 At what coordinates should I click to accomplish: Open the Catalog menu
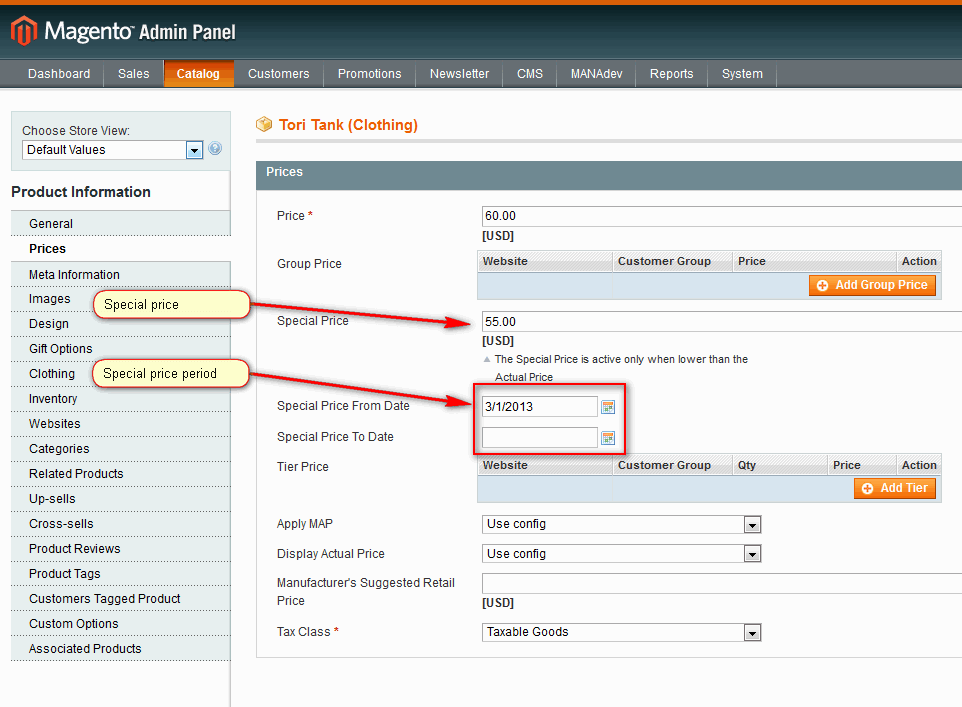coord(198,74)
